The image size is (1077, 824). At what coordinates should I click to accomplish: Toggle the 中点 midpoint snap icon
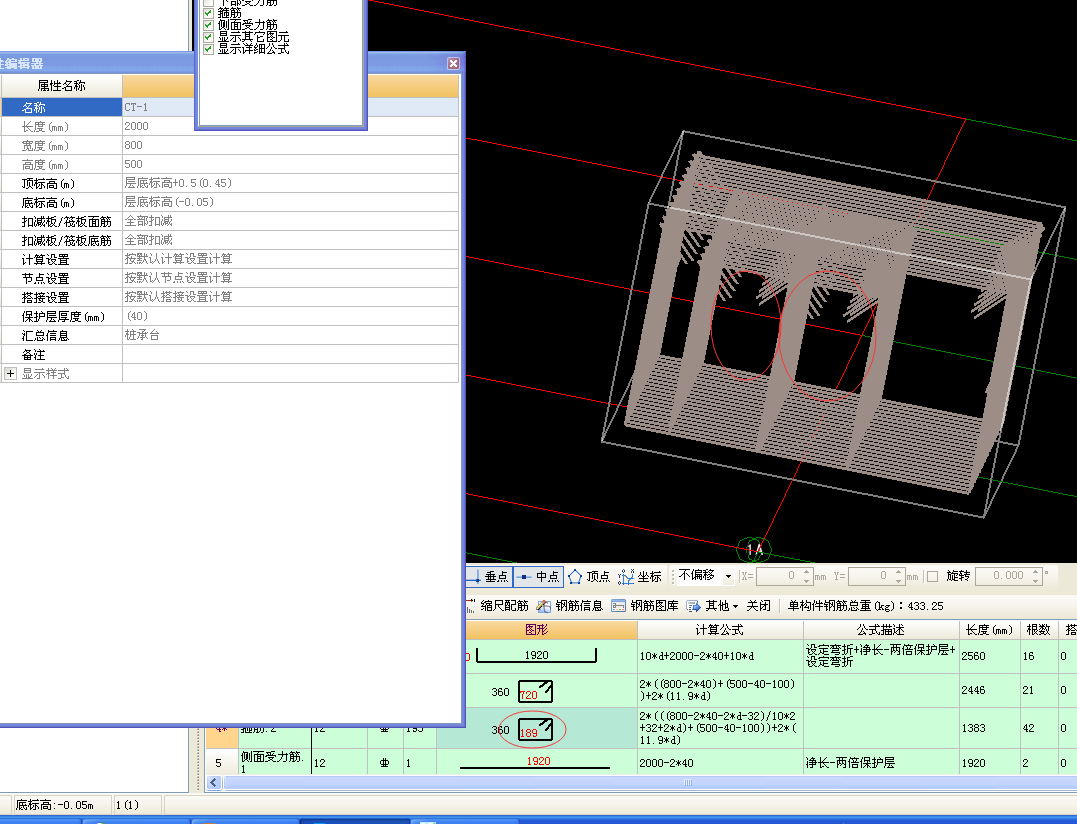click(538, 576)
